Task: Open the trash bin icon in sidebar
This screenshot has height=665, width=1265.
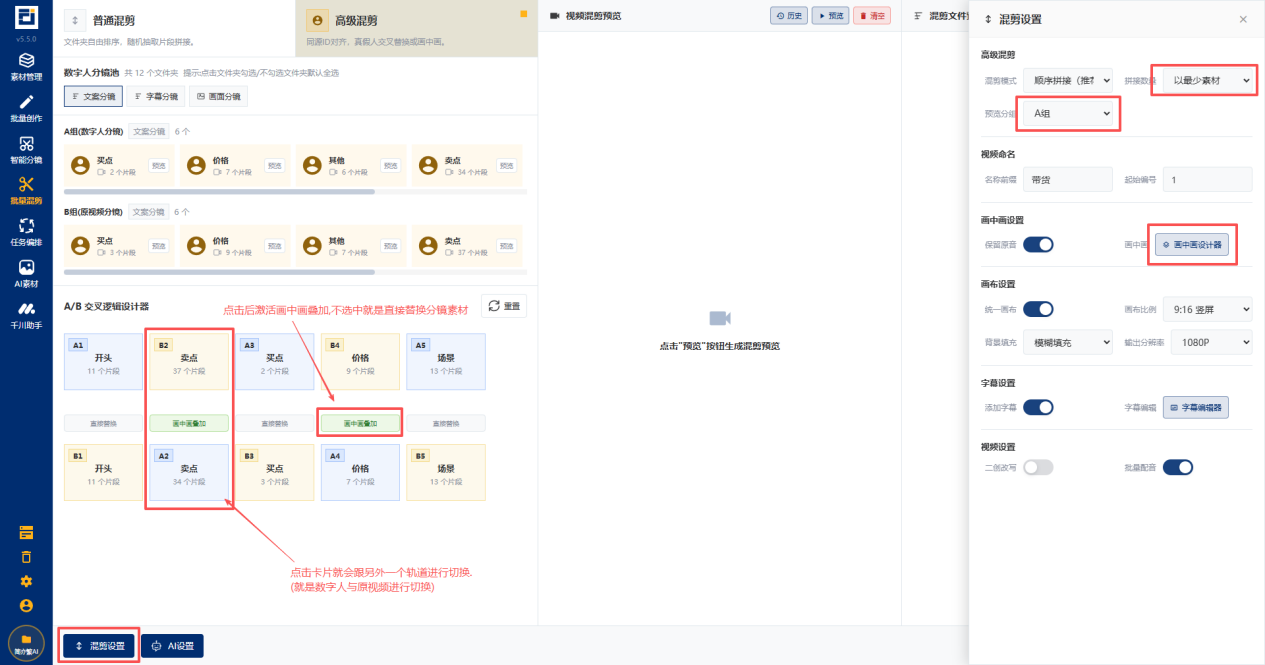Action: coord(26,557)
